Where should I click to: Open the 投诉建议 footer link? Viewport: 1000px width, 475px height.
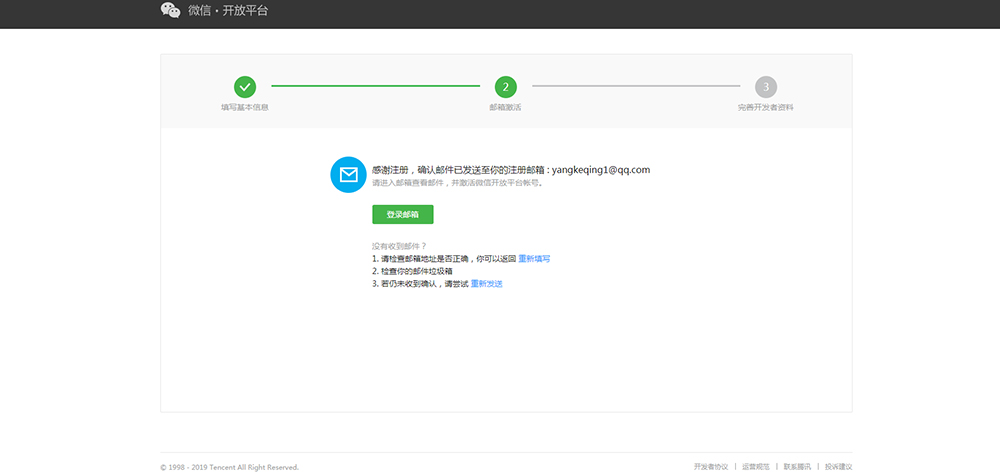(x=838, y=466)
